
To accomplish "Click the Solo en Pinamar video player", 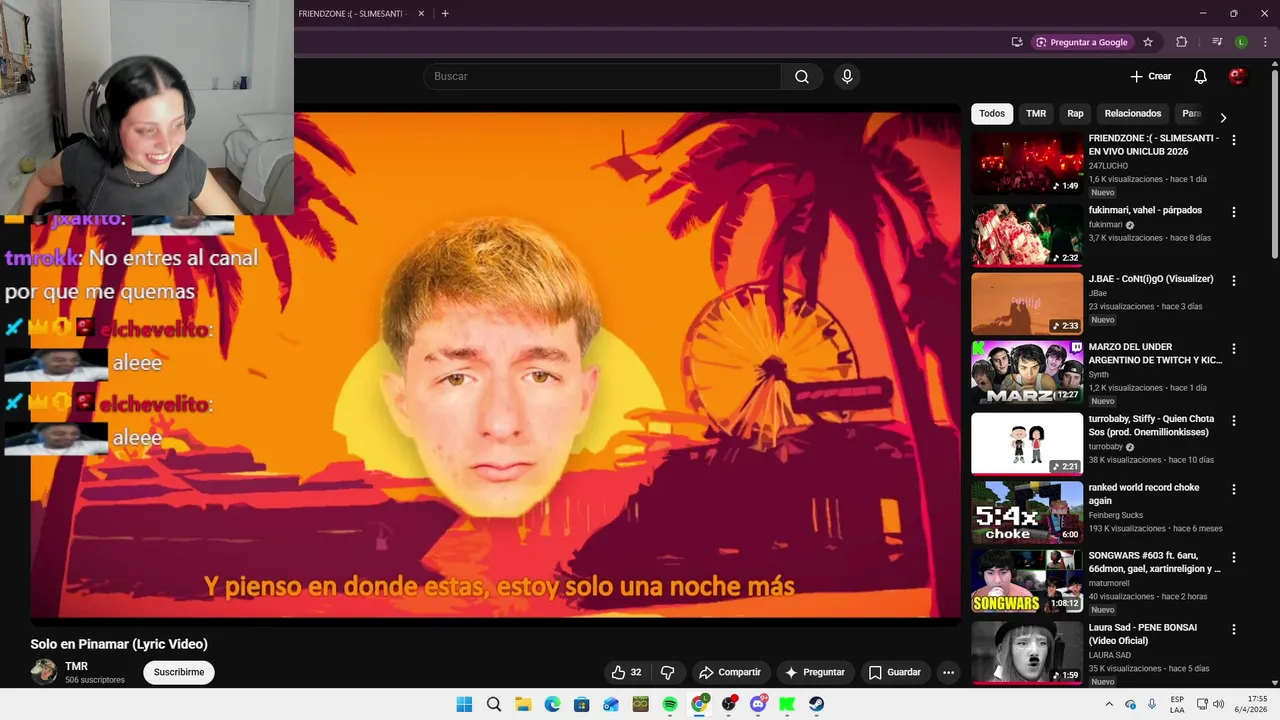I will [x=496, y=364].
